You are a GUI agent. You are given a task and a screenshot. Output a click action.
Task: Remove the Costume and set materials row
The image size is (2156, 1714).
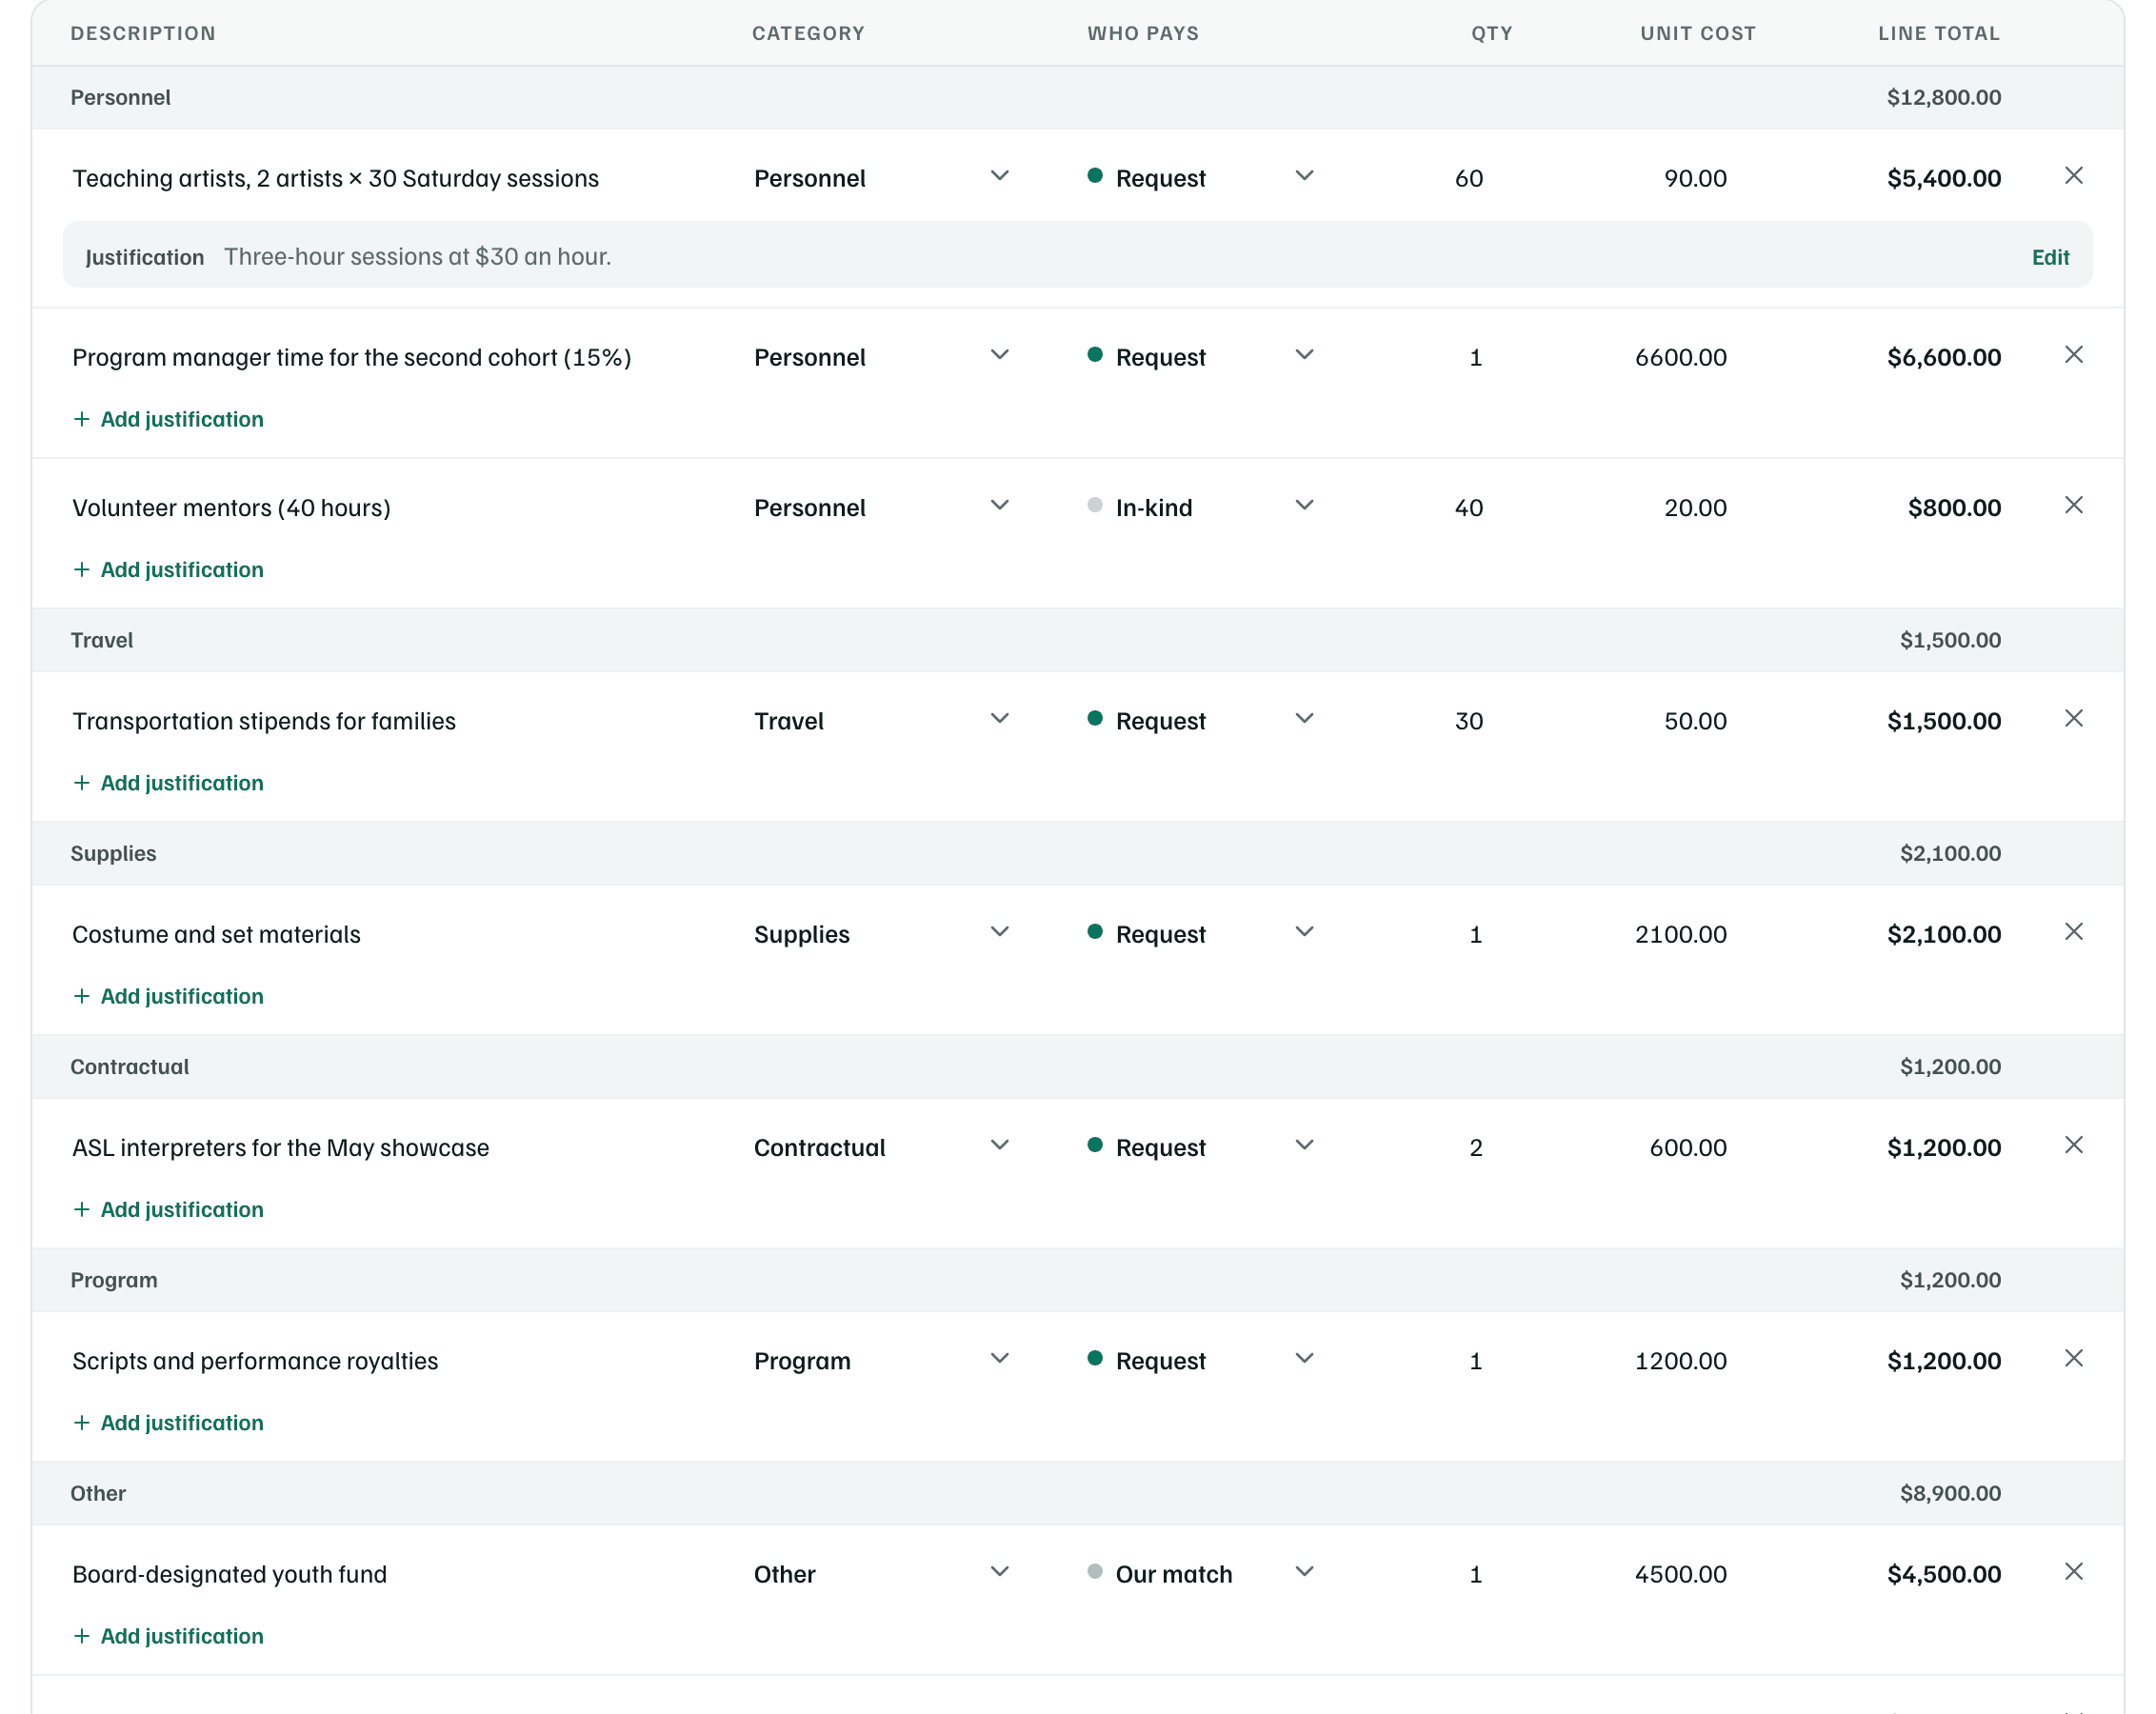pyautogui.click(x=2073, y=932)
